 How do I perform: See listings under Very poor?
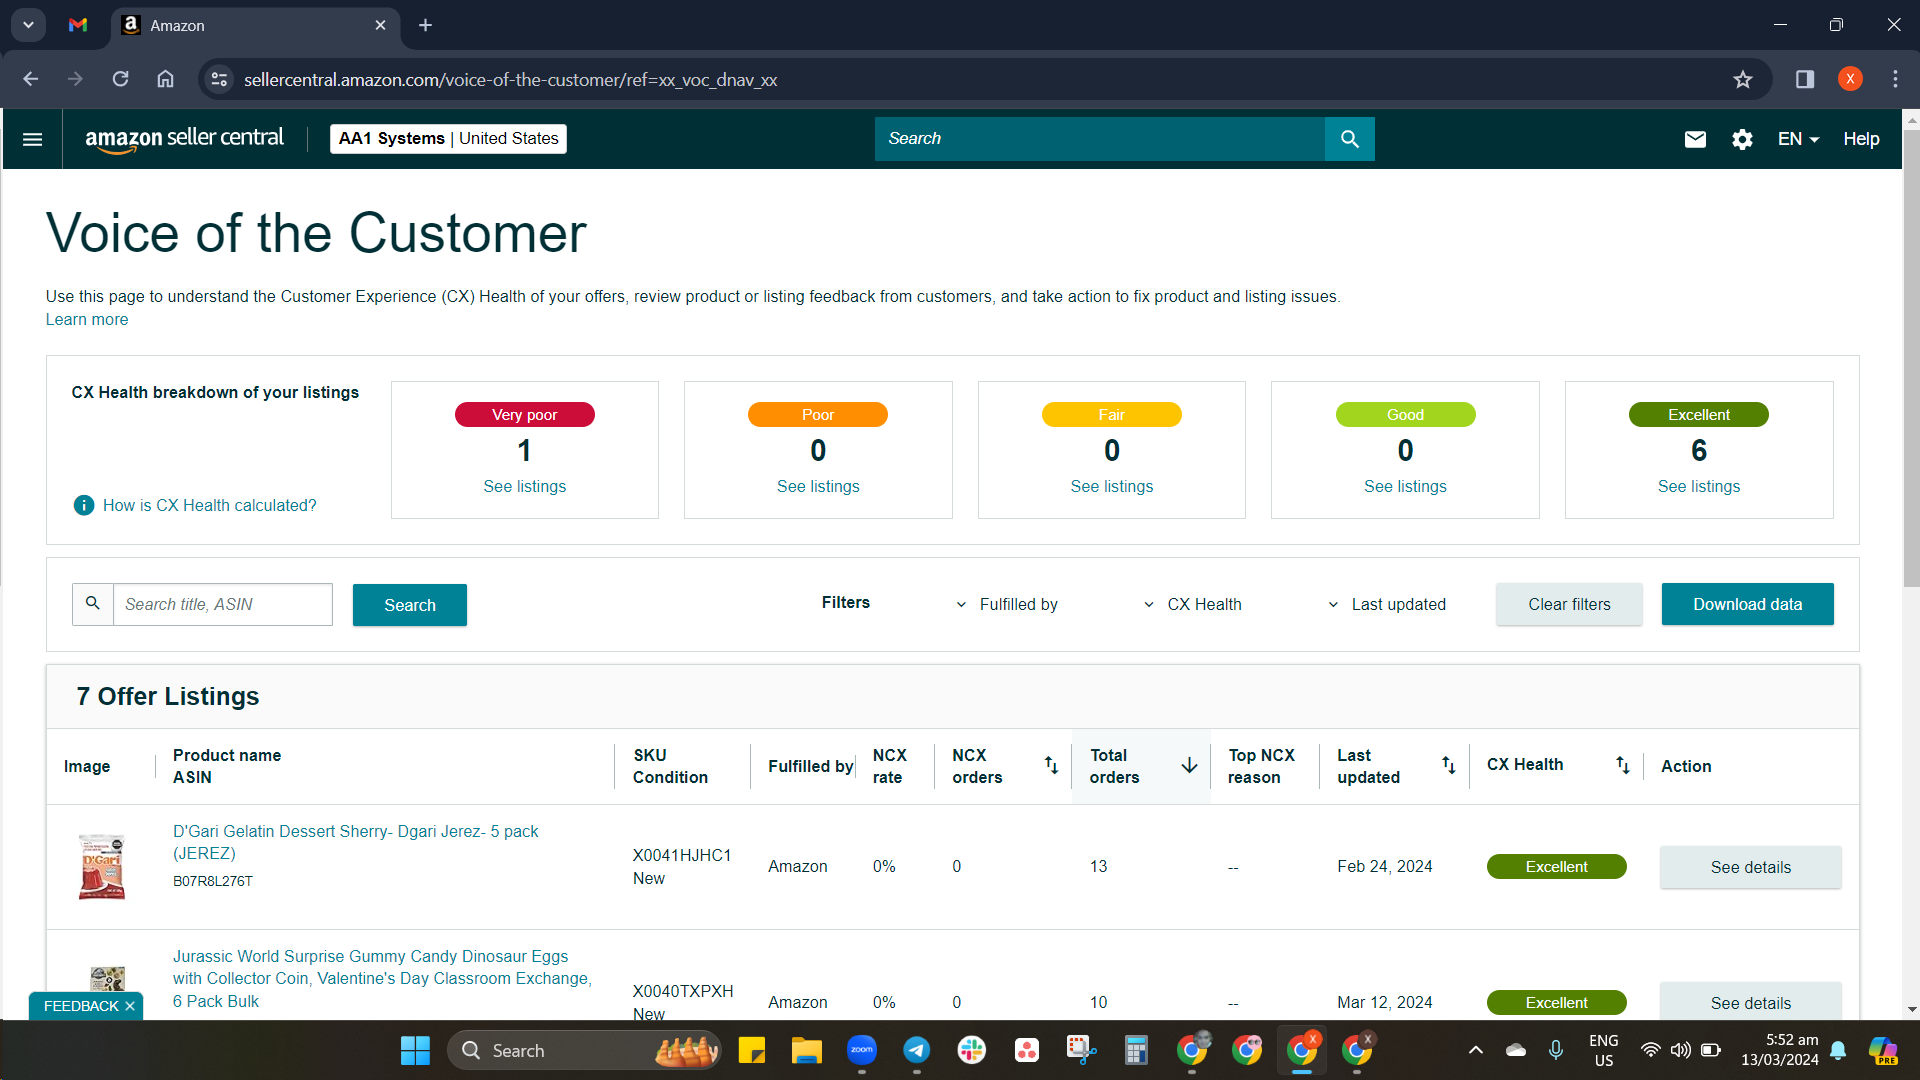click(x=524, y=486)
